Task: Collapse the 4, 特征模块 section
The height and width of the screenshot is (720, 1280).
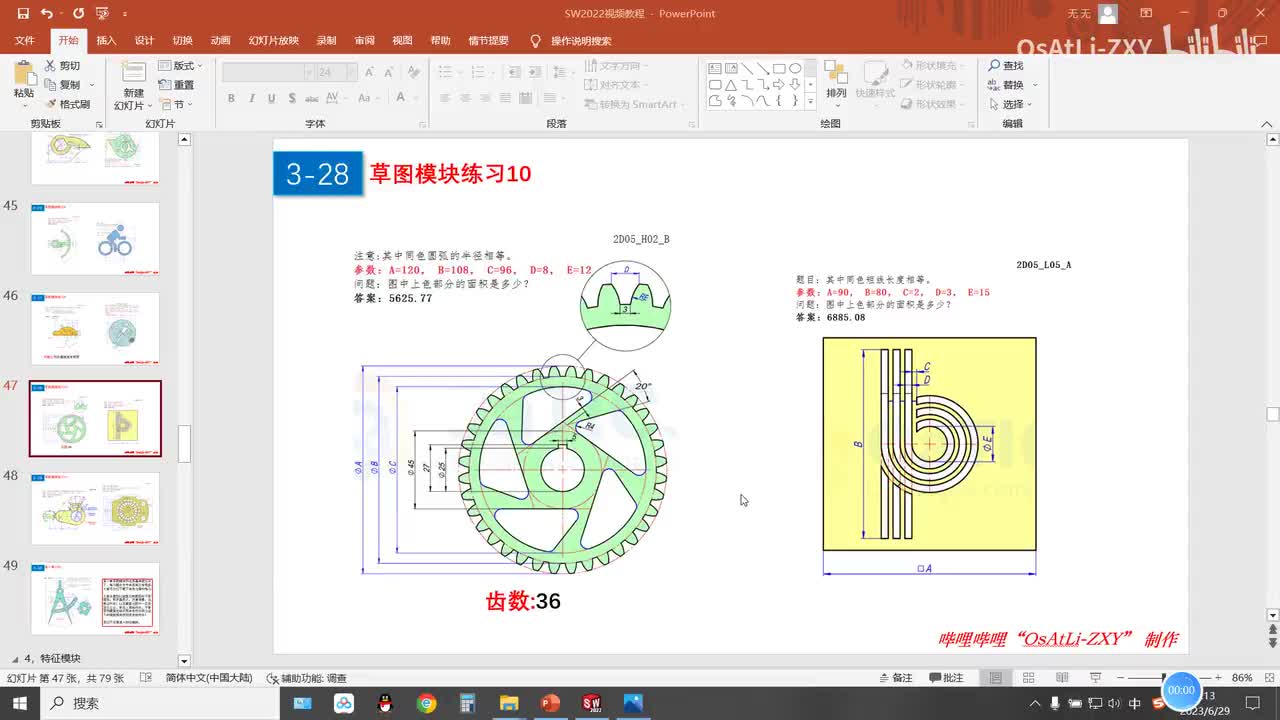Action: tap(15, 659)
